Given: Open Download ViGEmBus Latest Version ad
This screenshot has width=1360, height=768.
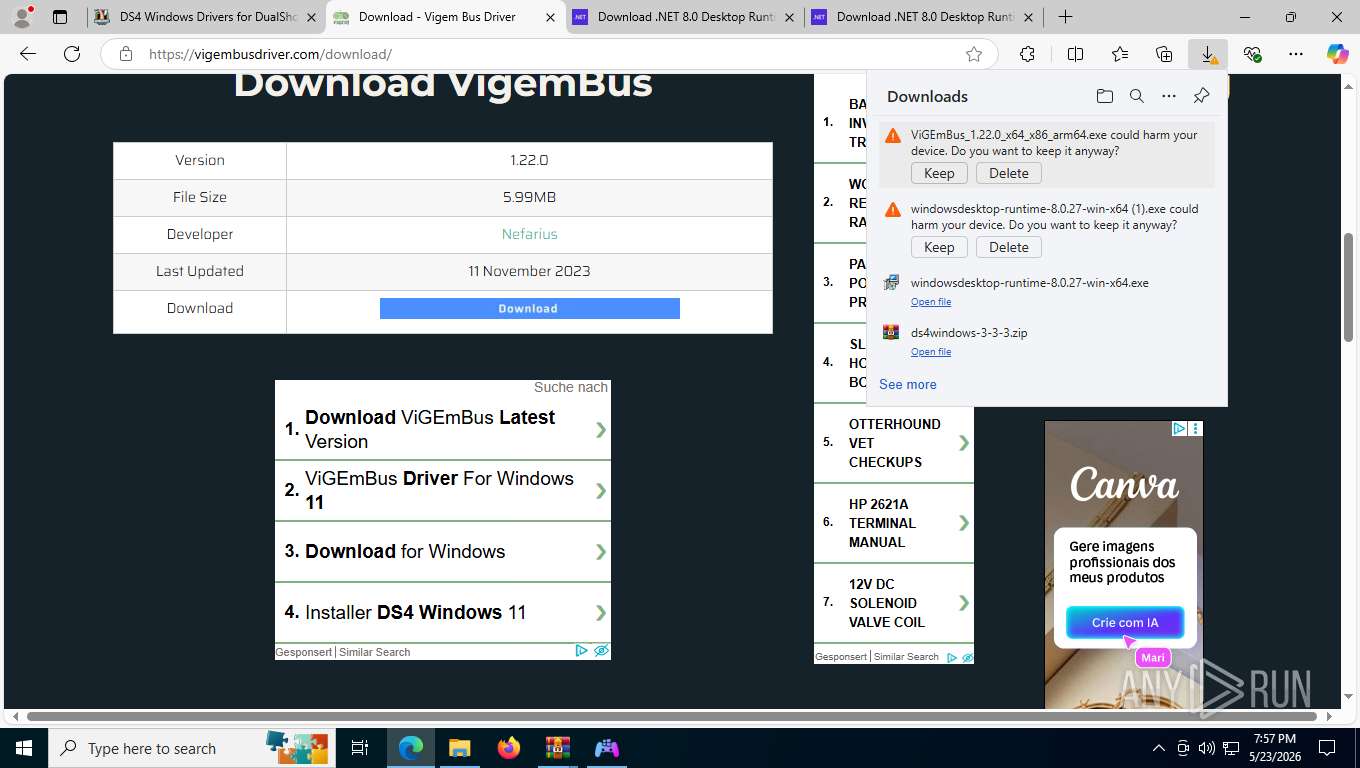Looking at the screenshot, I should click(x=443, y=429).
